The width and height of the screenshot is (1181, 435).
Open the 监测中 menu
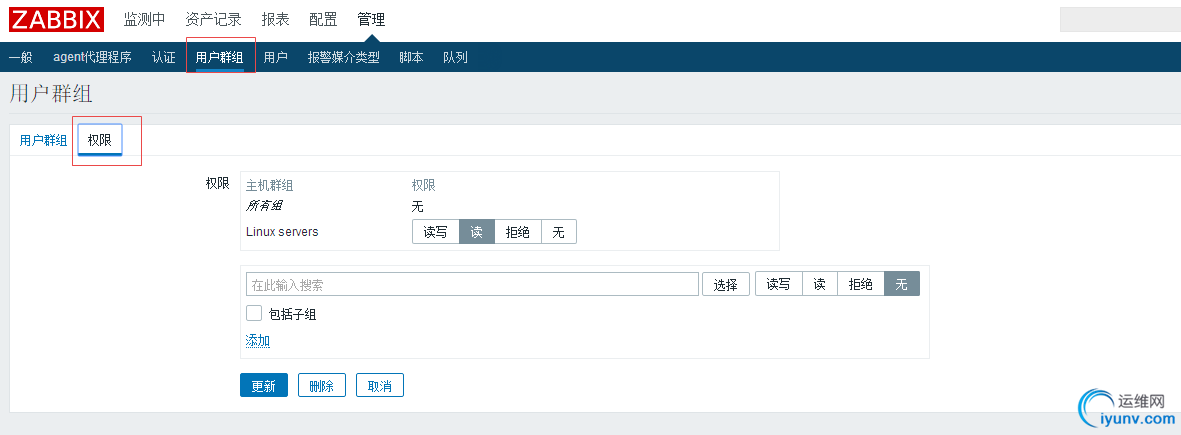click(144, 20)
